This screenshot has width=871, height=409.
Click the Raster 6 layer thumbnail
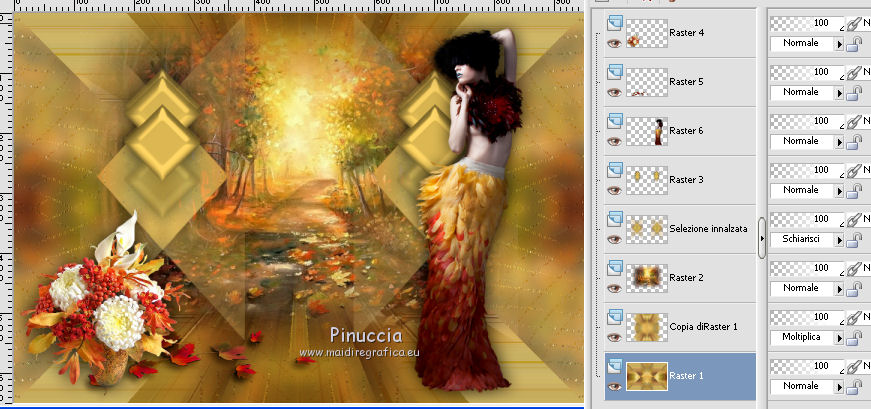(x=647, y=131)
